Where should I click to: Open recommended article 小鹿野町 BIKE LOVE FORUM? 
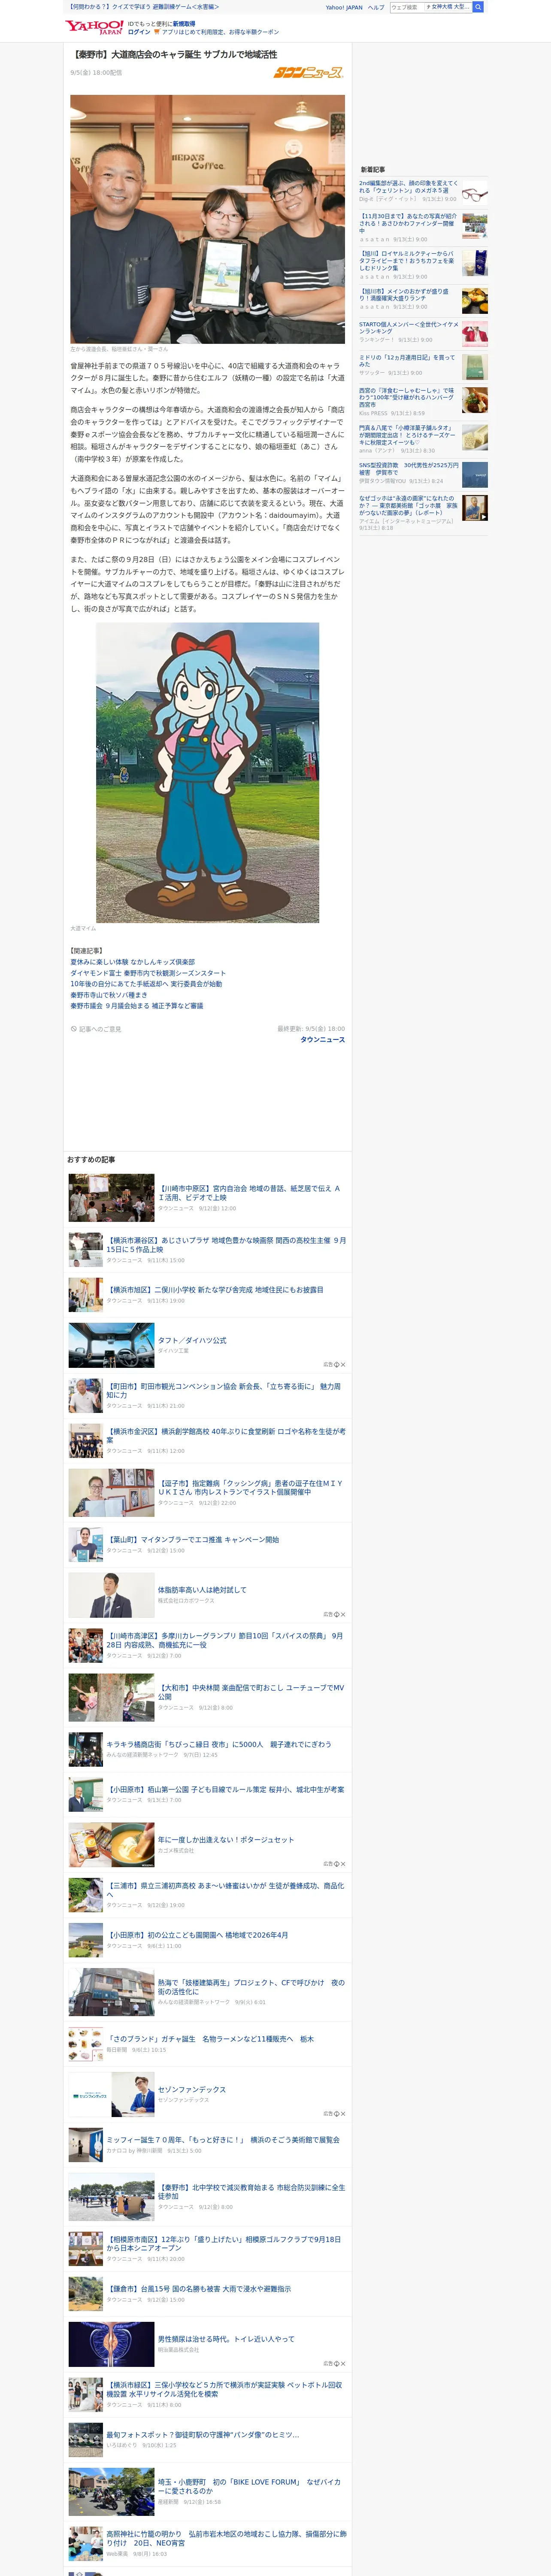tap(249, 2485)
